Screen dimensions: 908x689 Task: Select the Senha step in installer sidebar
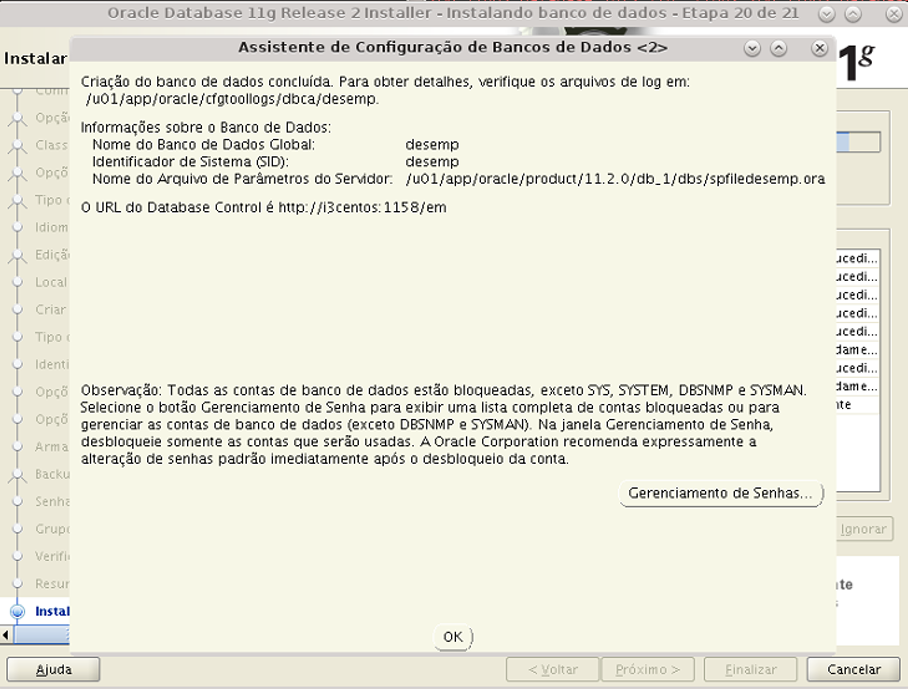(x=52, y=501)
